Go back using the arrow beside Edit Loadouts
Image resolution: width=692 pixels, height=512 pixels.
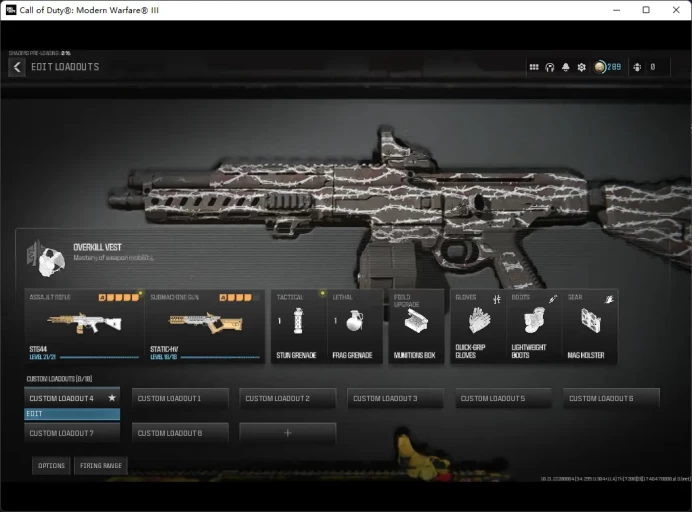click(17, 68)
